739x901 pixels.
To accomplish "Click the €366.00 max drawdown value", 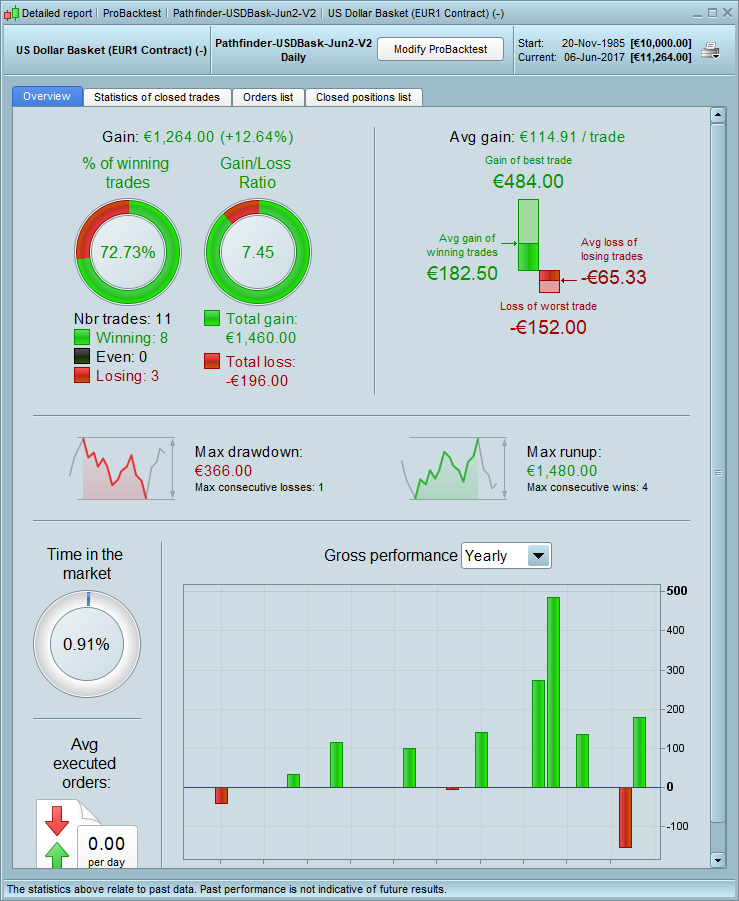I will coord(224,471).
